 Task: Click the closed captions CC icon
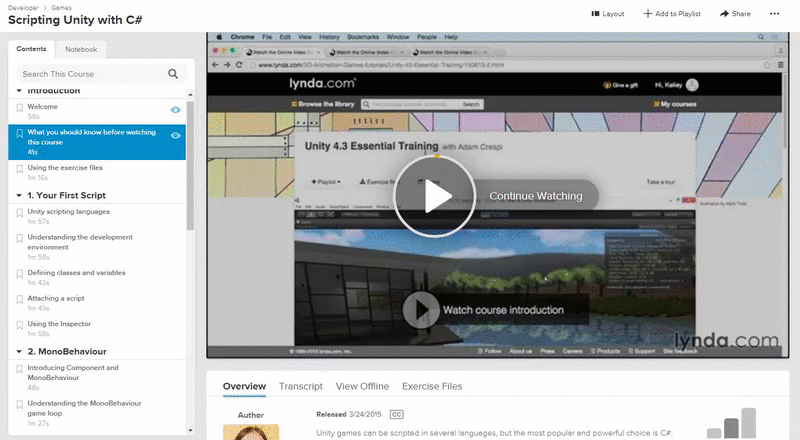click(x=396, y=414)
